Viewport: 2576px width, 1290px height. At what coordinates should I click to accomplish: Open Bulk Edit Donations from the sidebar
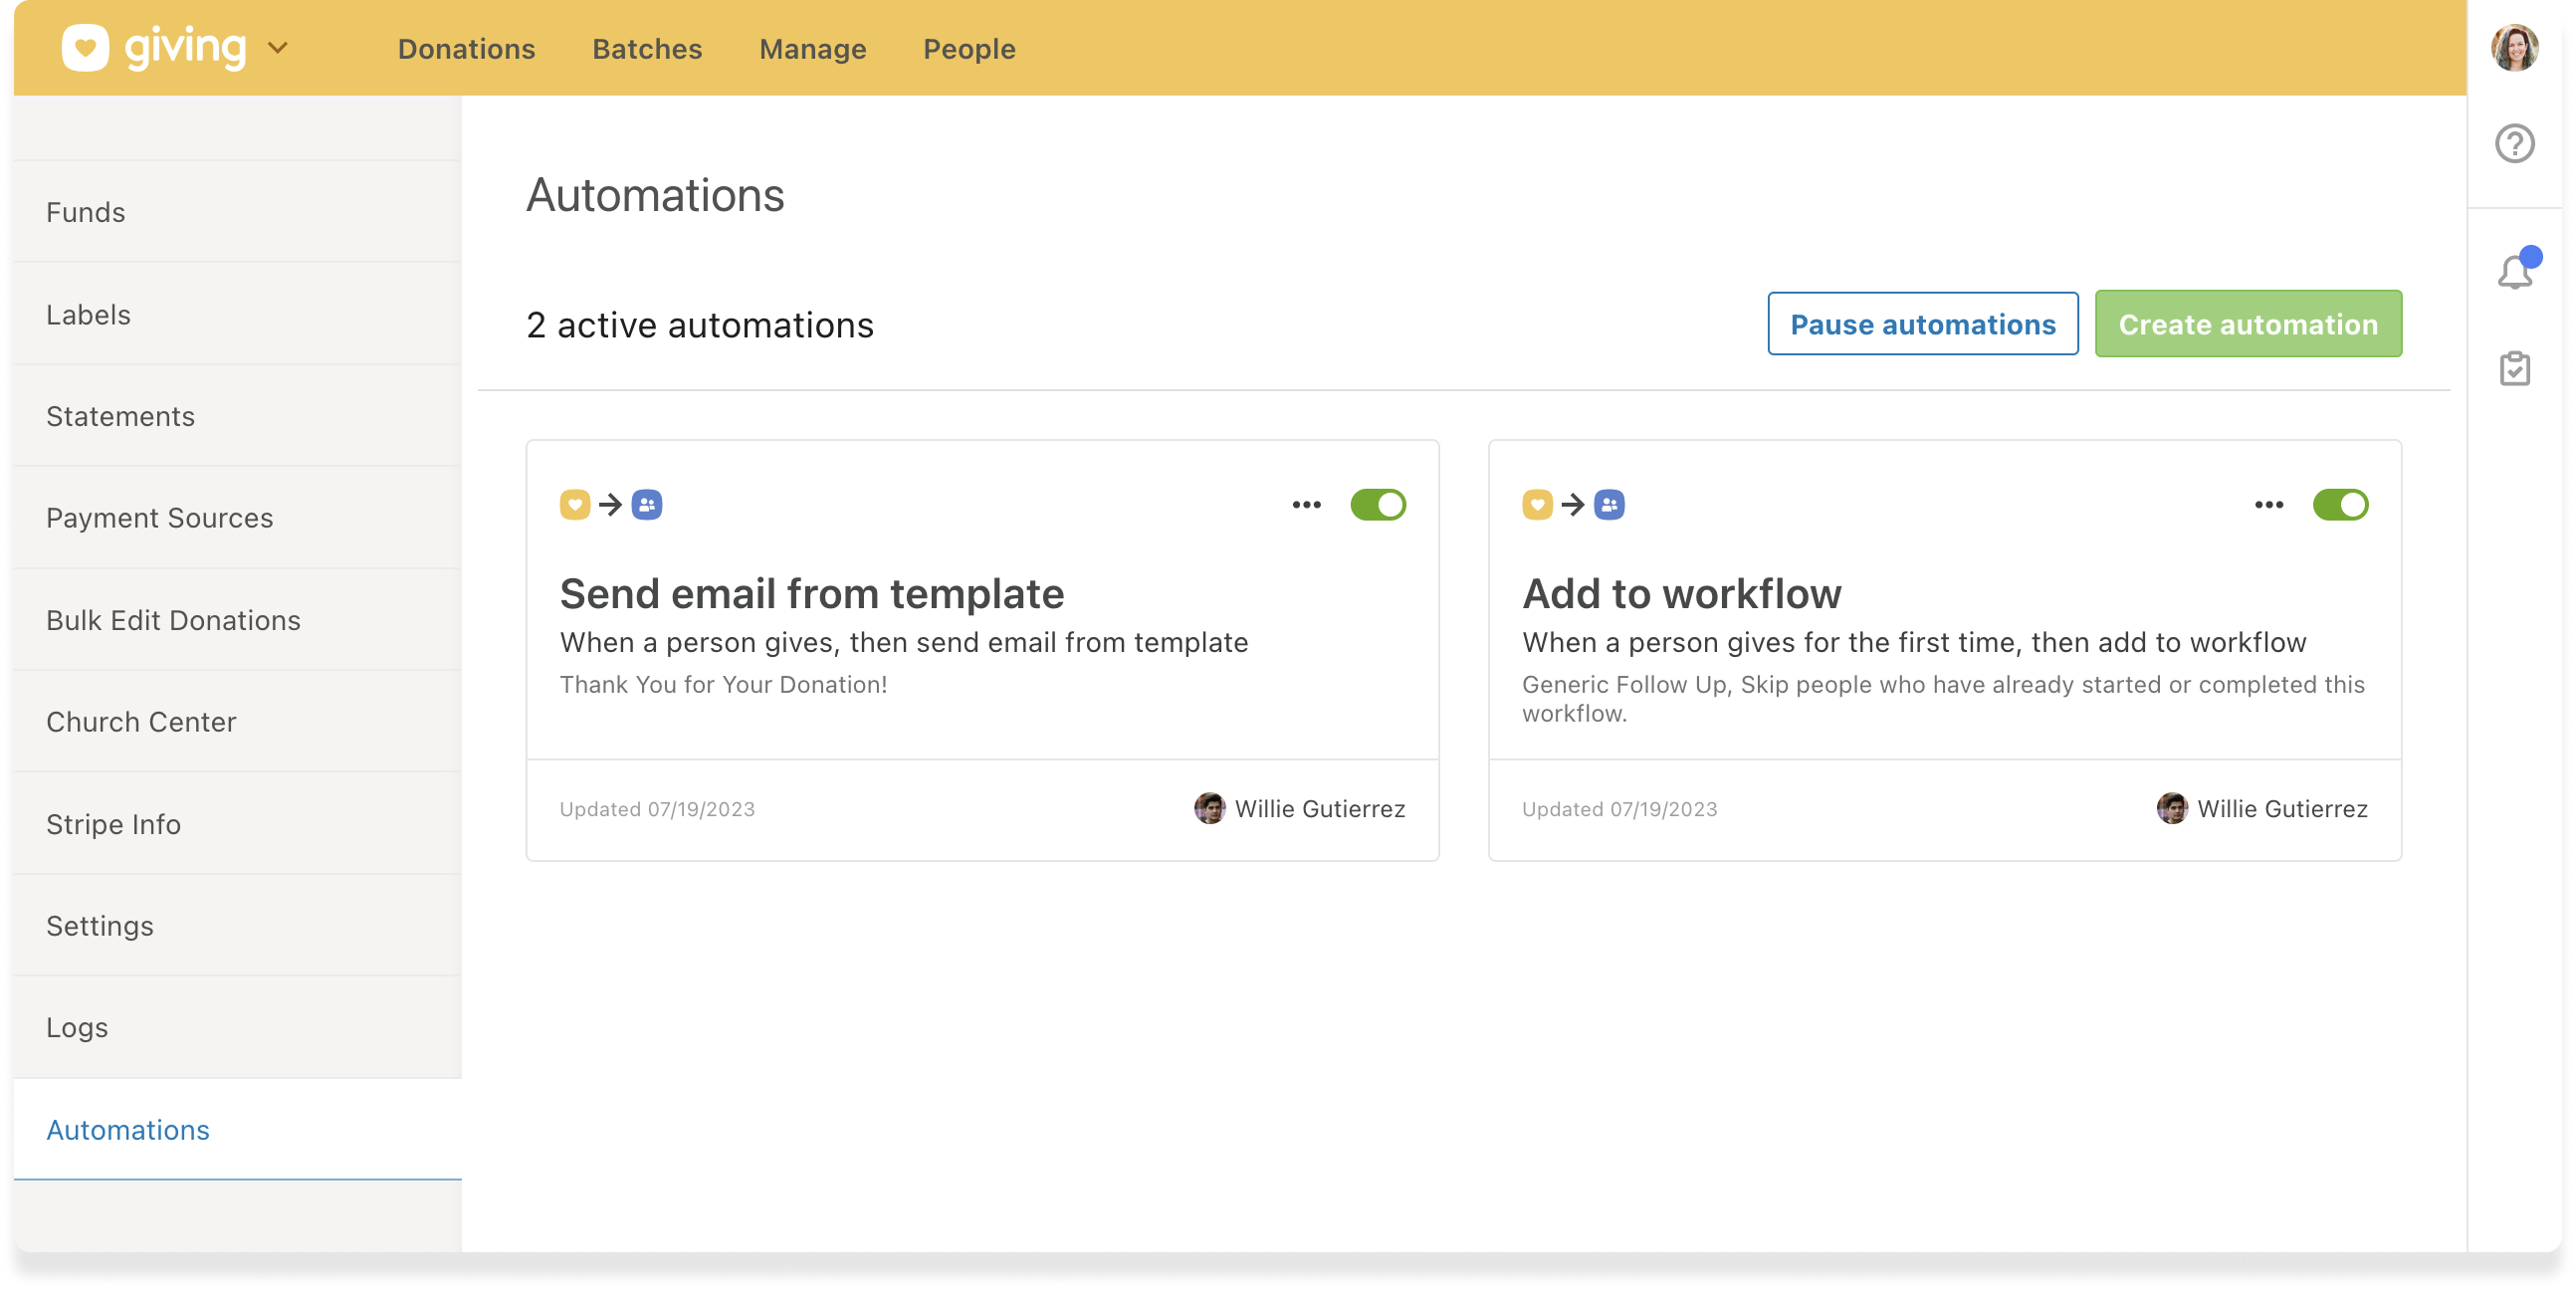coord(173,620)
